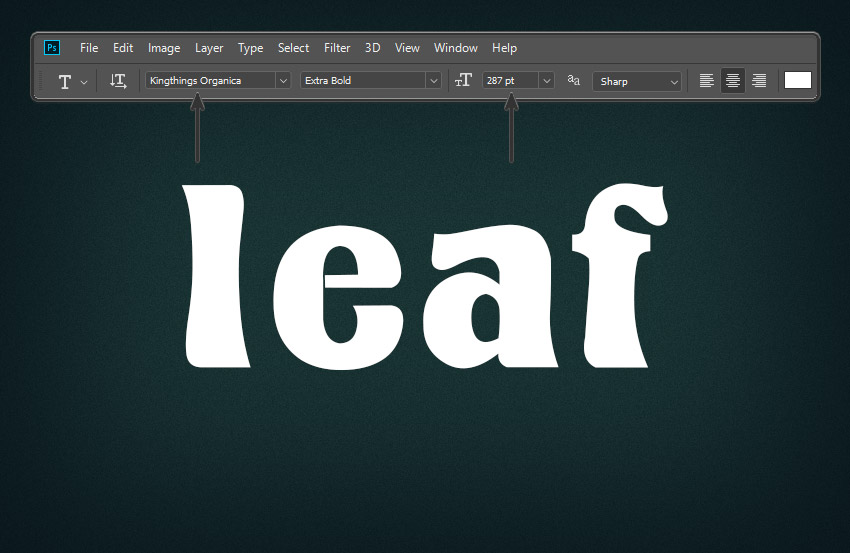
Task: Select center align text icon
Action: pyautogui.click(x=733, y=81)
